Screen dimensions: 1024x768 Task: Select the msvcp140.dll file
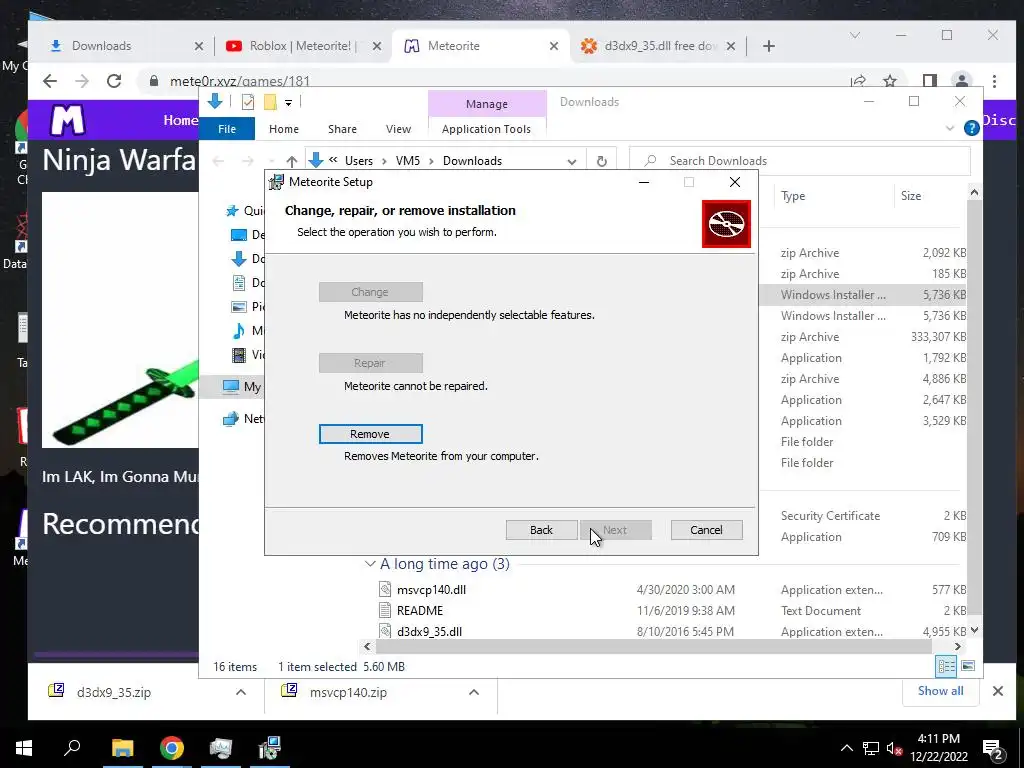point(431,590)
